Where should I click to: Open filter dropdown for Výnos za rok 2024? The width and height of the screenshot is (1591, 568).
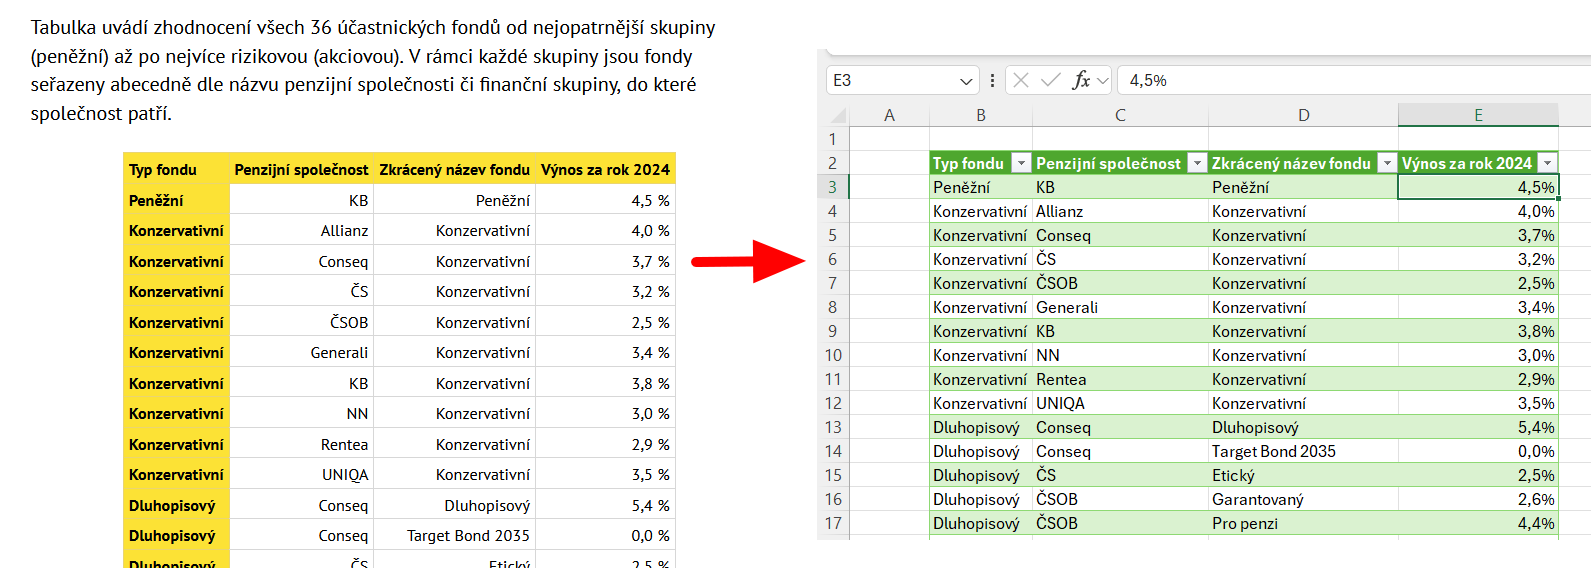[x=1548, y=163]
